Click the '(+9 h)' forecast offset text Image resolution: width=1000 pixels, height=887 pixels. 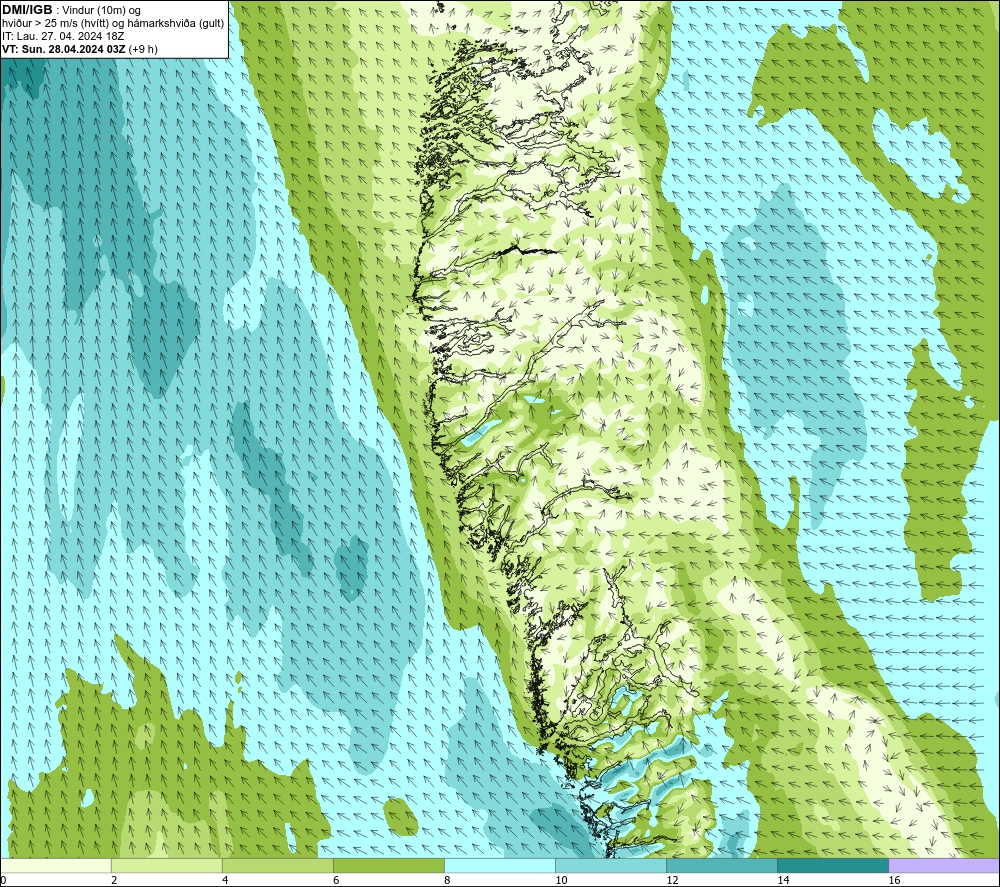[143, 49]
